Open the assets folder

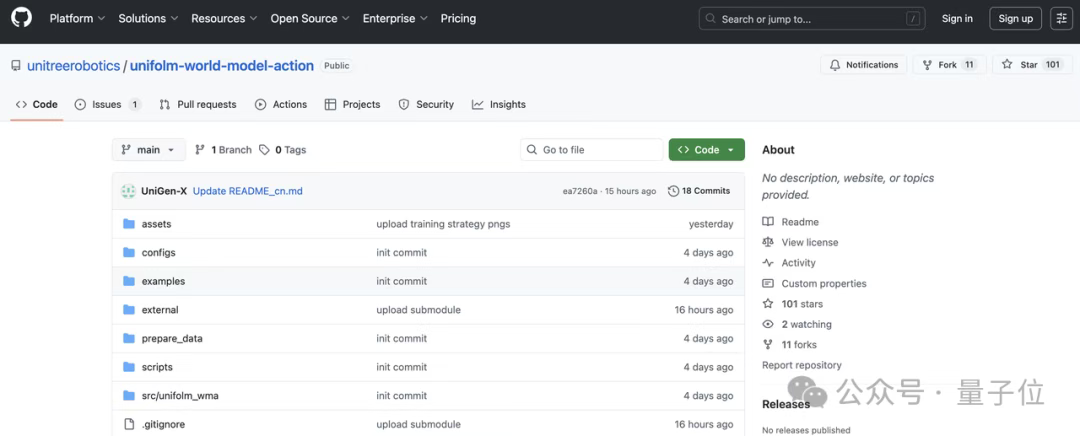[x=156, y=224]
